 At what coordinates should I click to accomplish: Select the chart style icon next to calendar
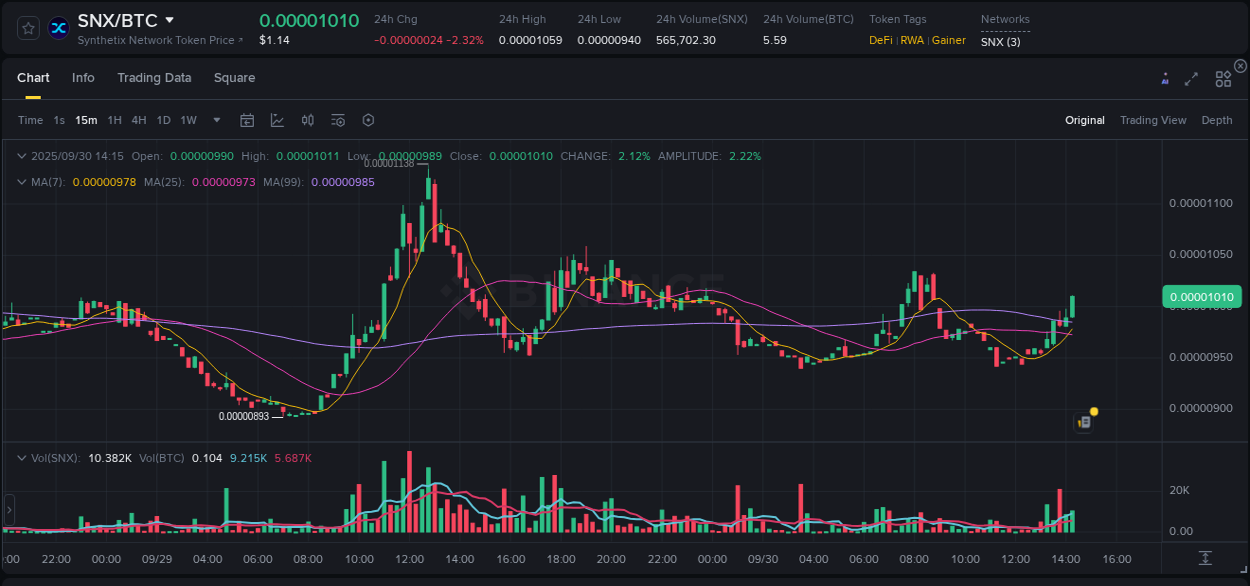pos(278,120)
